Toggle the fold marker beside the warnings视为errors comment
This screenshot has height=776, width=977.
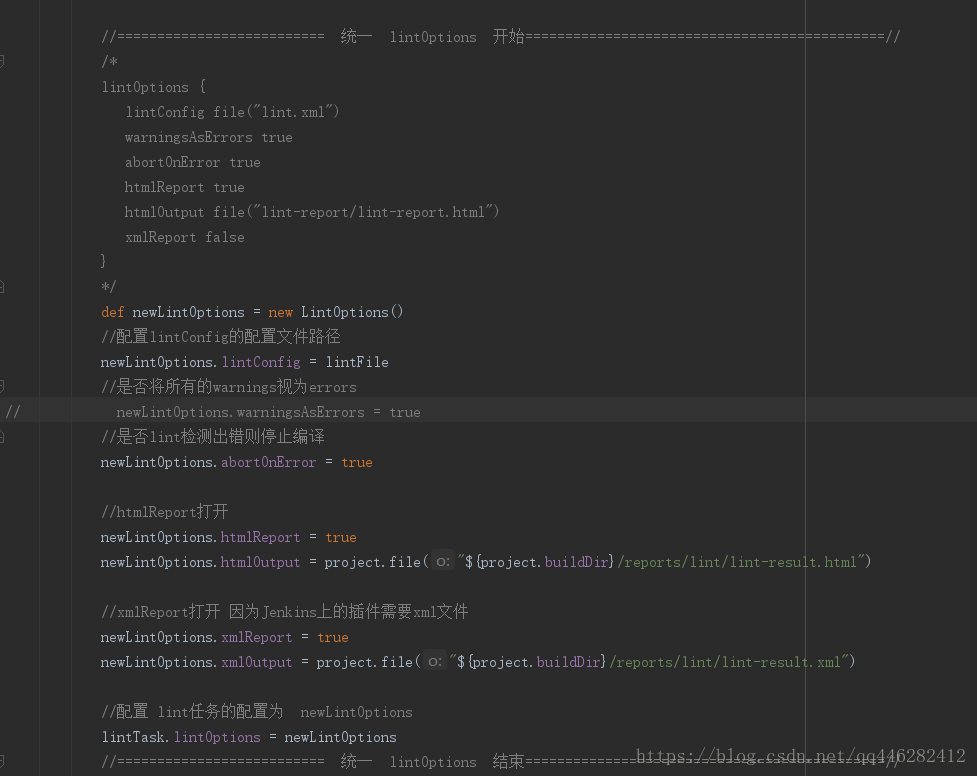pyautogui.click(x=2, y=386)
